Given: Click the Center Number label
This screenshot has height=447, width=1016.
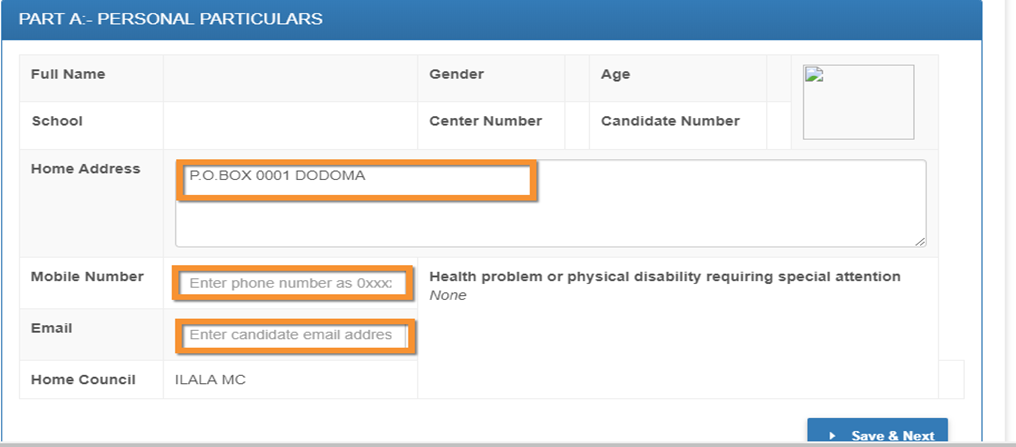Looking at the screenshot, I should [x=485, y=121].
